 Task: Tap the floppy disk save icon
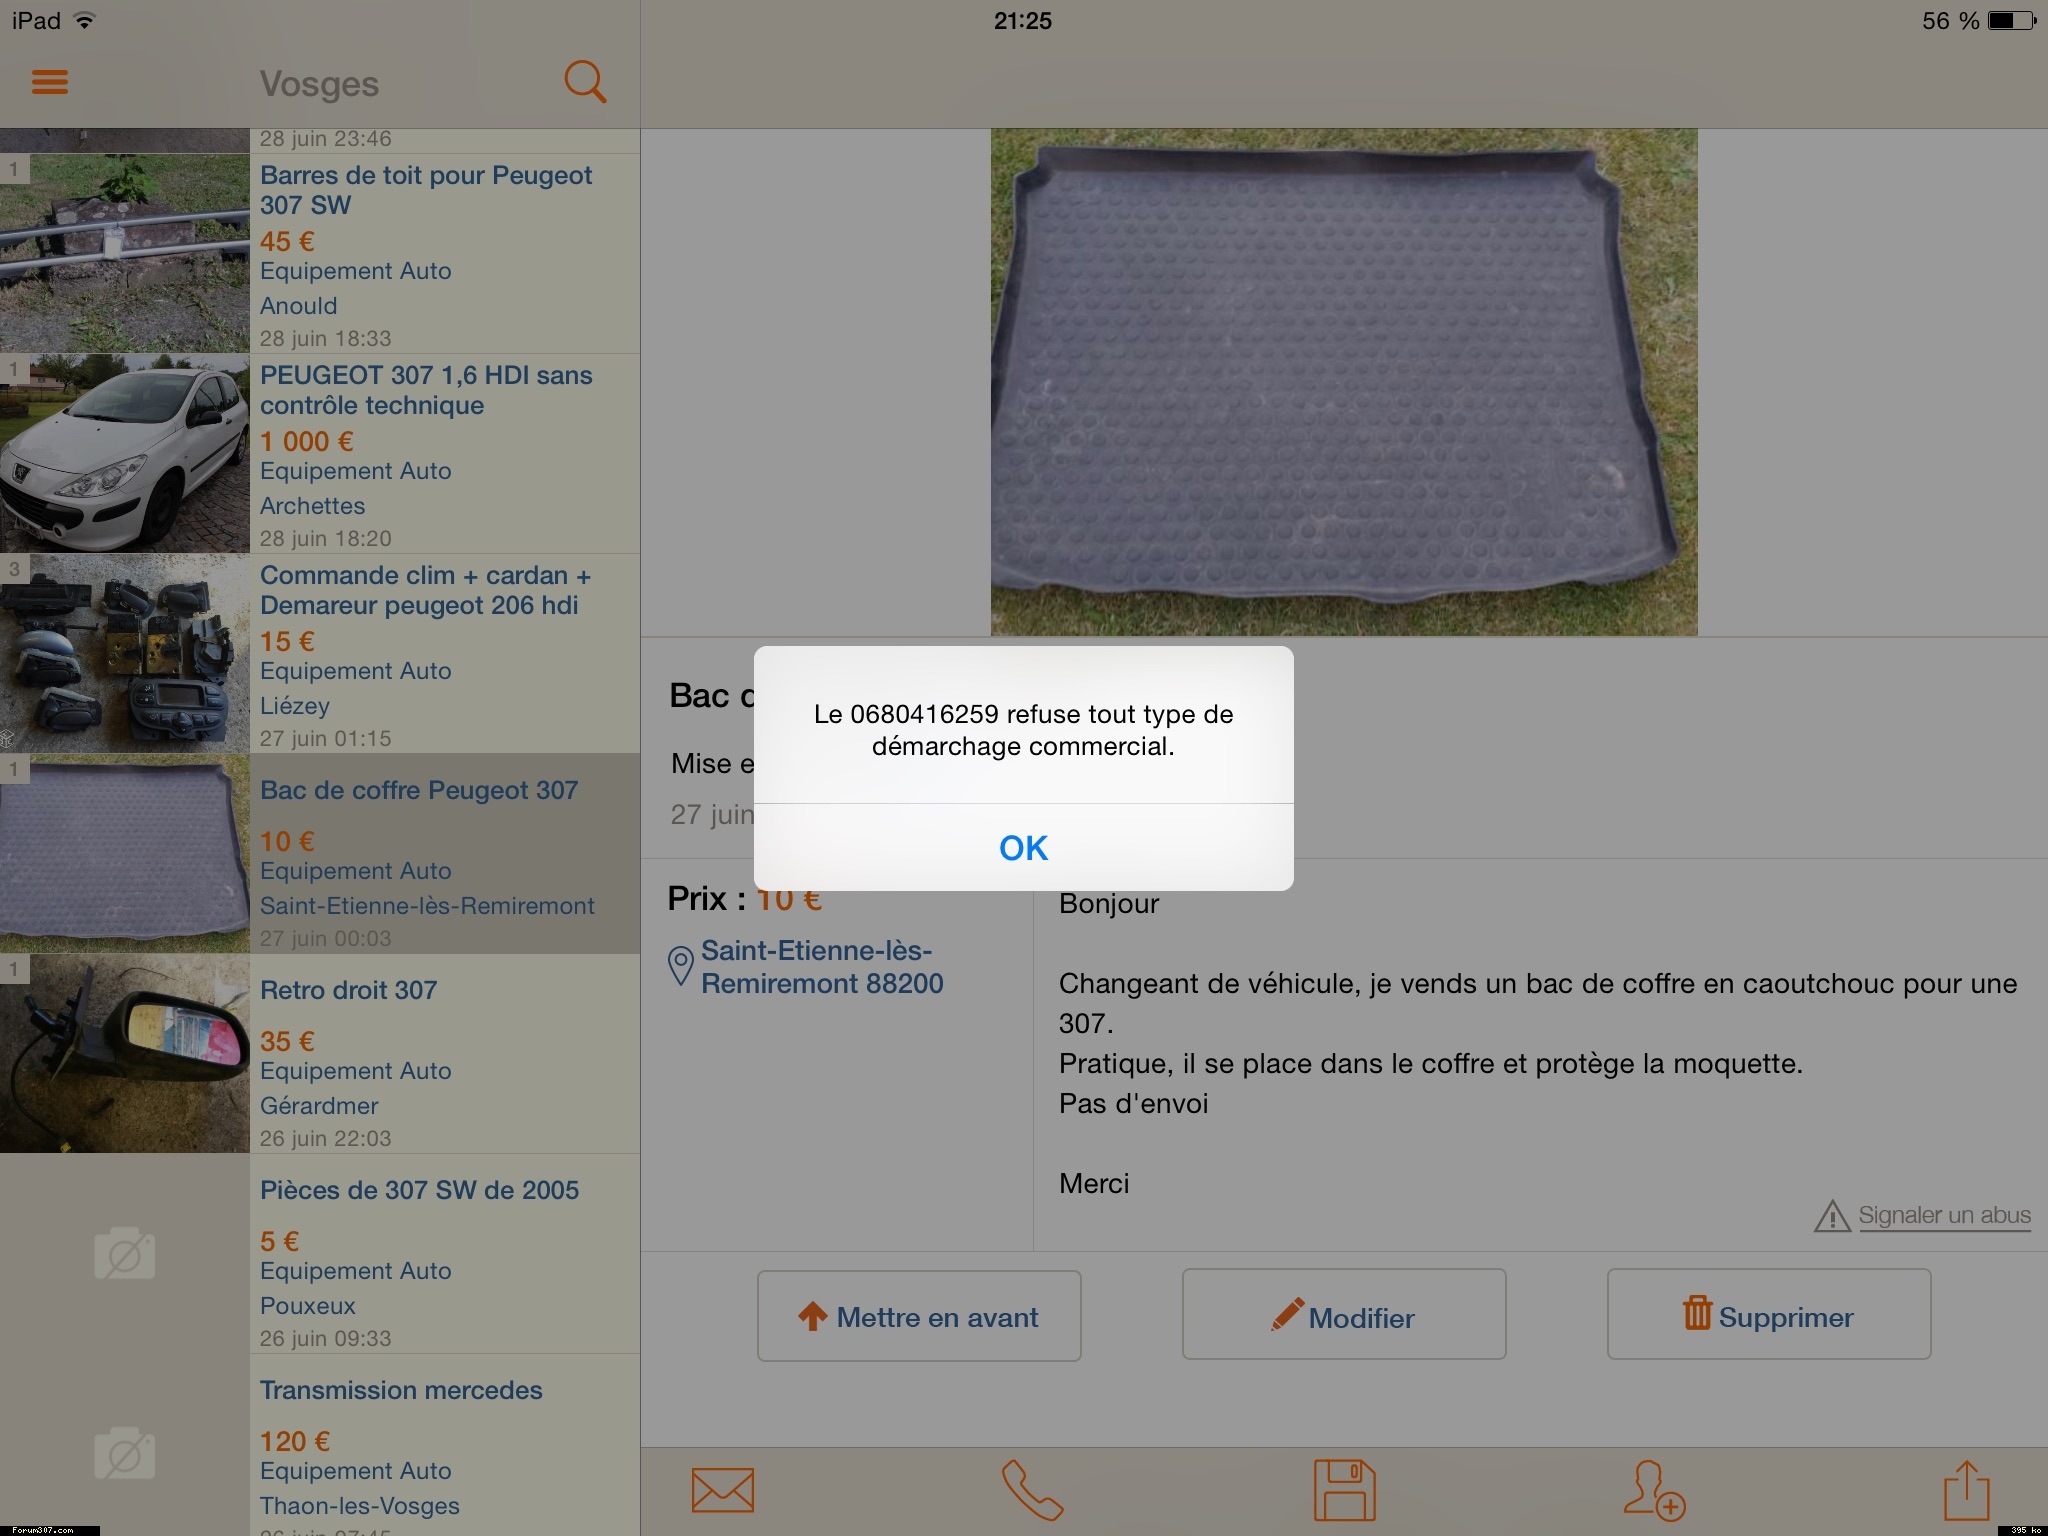(1344, 1490)
